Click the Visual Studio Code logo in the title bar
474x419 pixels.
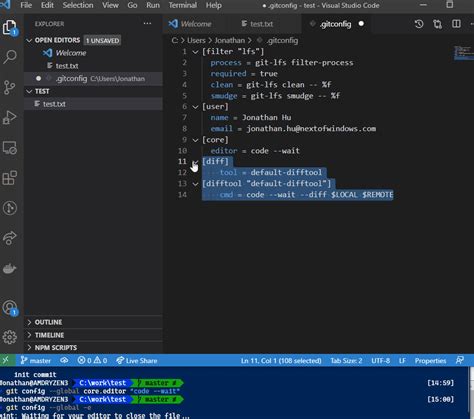point(5,5)
